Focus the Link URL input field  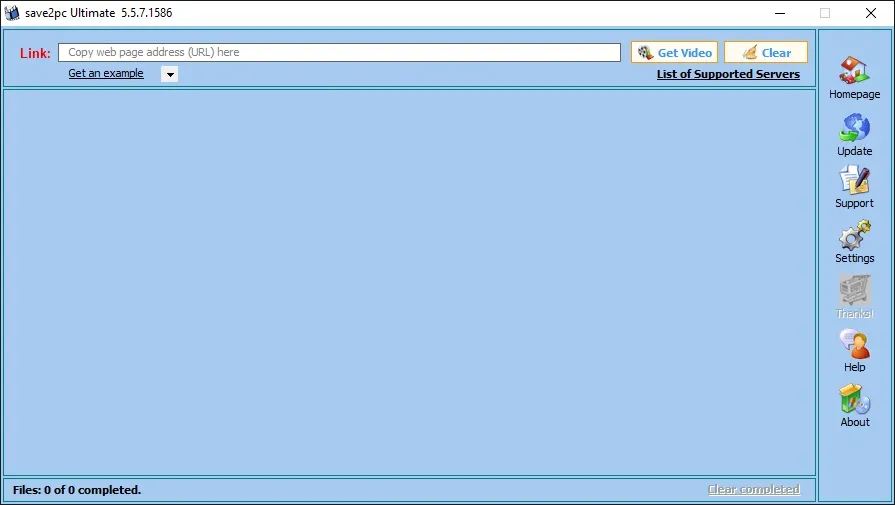coord(339,52)
